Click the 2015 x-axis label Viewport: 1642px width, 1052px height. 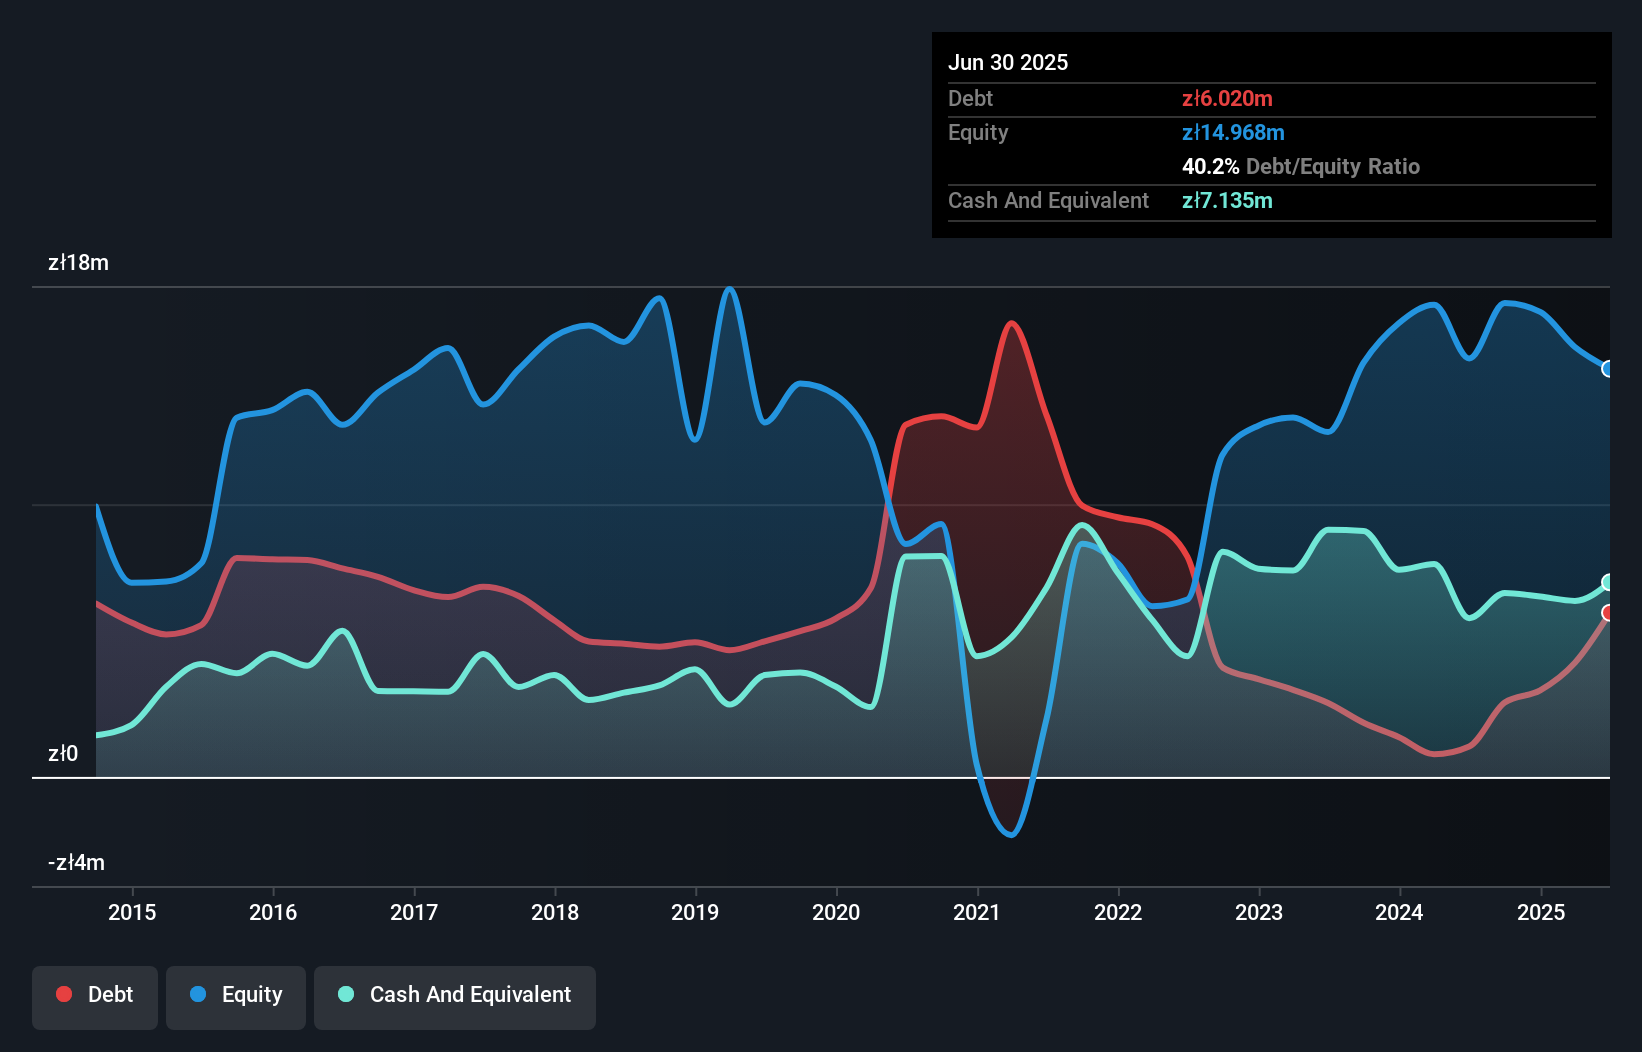tap(132, 912)
